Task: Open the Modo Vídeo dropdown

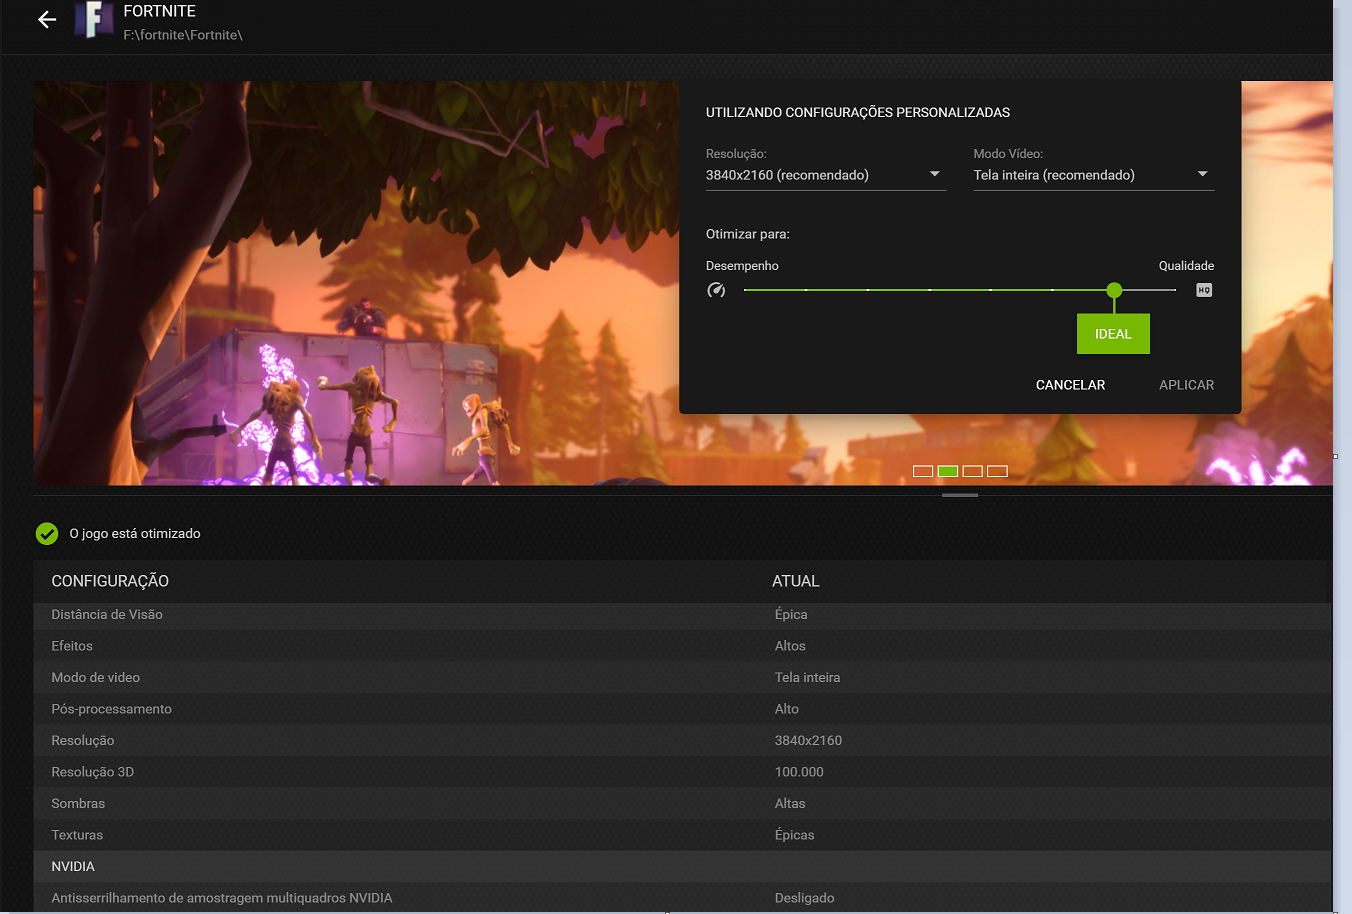Action: click(1093, 175)
